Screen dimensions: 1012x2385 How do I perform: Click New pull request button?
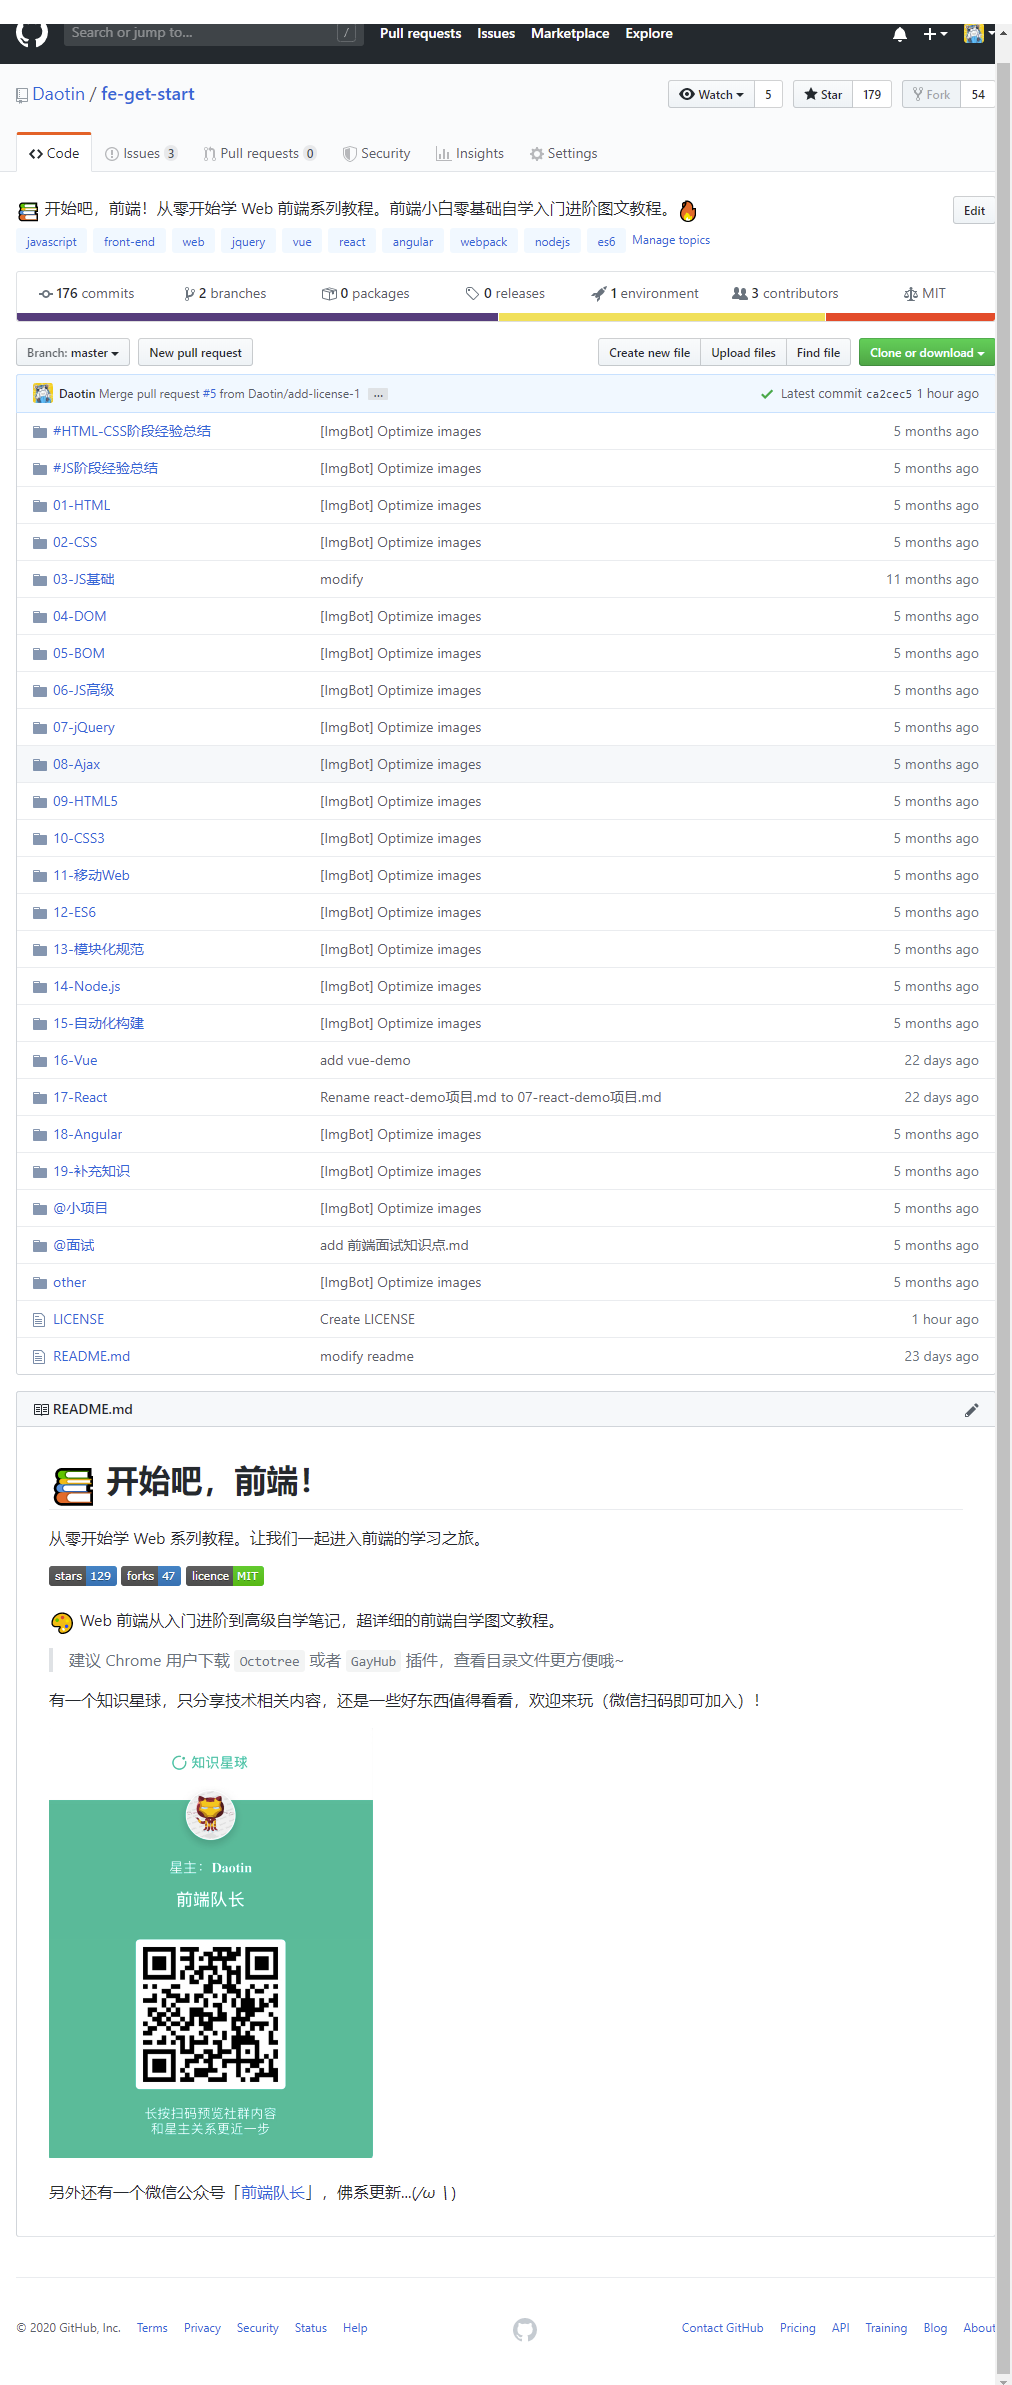pyautogui.click(x=195, y=353)
